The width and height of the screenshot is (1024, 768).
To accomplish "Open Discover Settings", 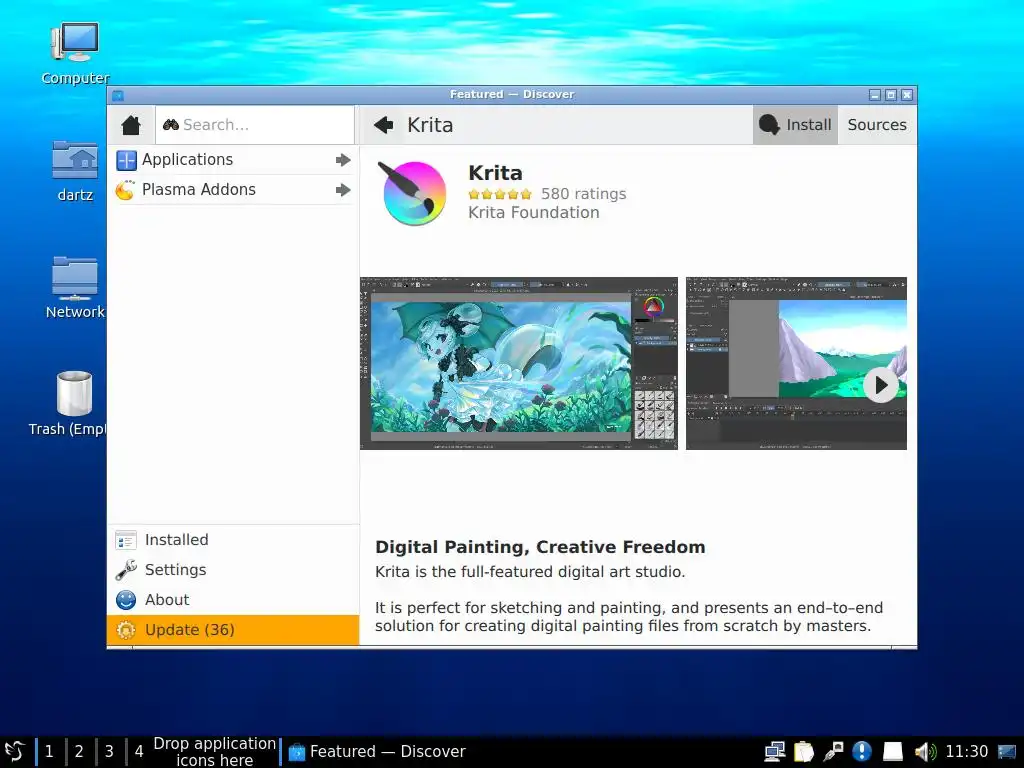I will [233, 570].
